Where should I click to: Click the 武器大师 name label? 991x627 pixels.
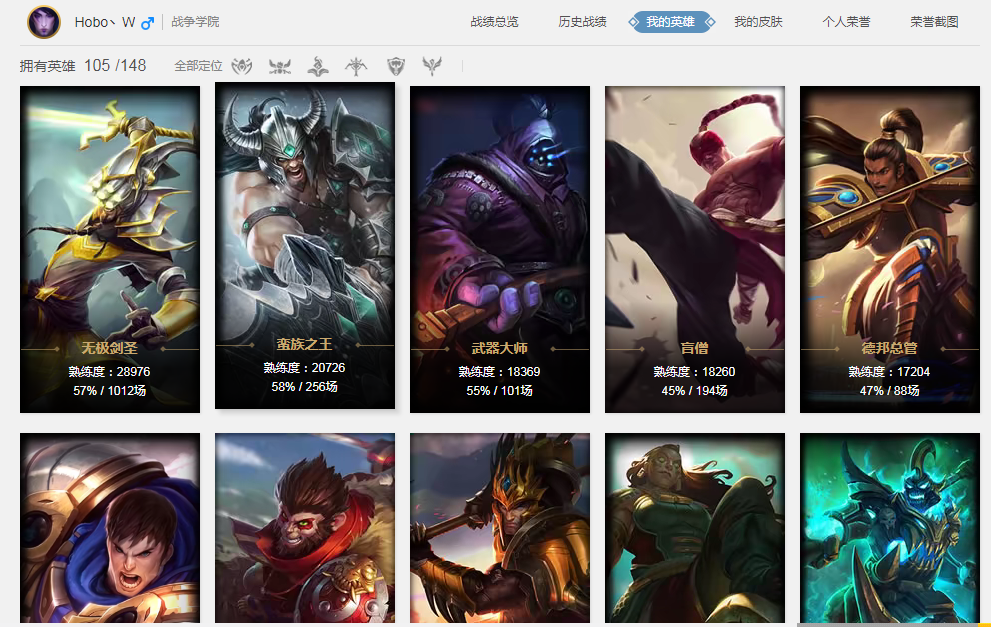(x=499, y=348)
